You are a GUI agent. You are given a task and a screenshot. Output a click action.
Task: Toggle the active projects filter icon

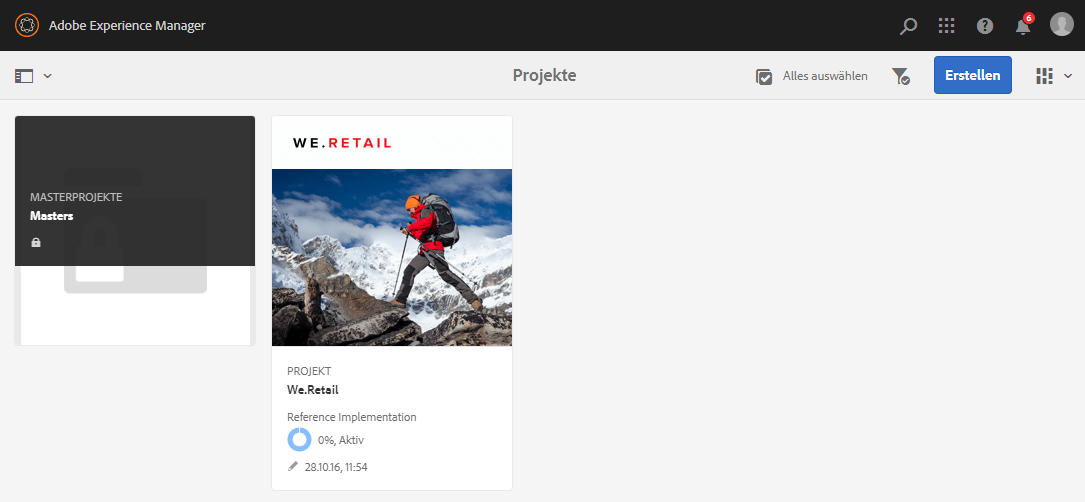point(900,76)
